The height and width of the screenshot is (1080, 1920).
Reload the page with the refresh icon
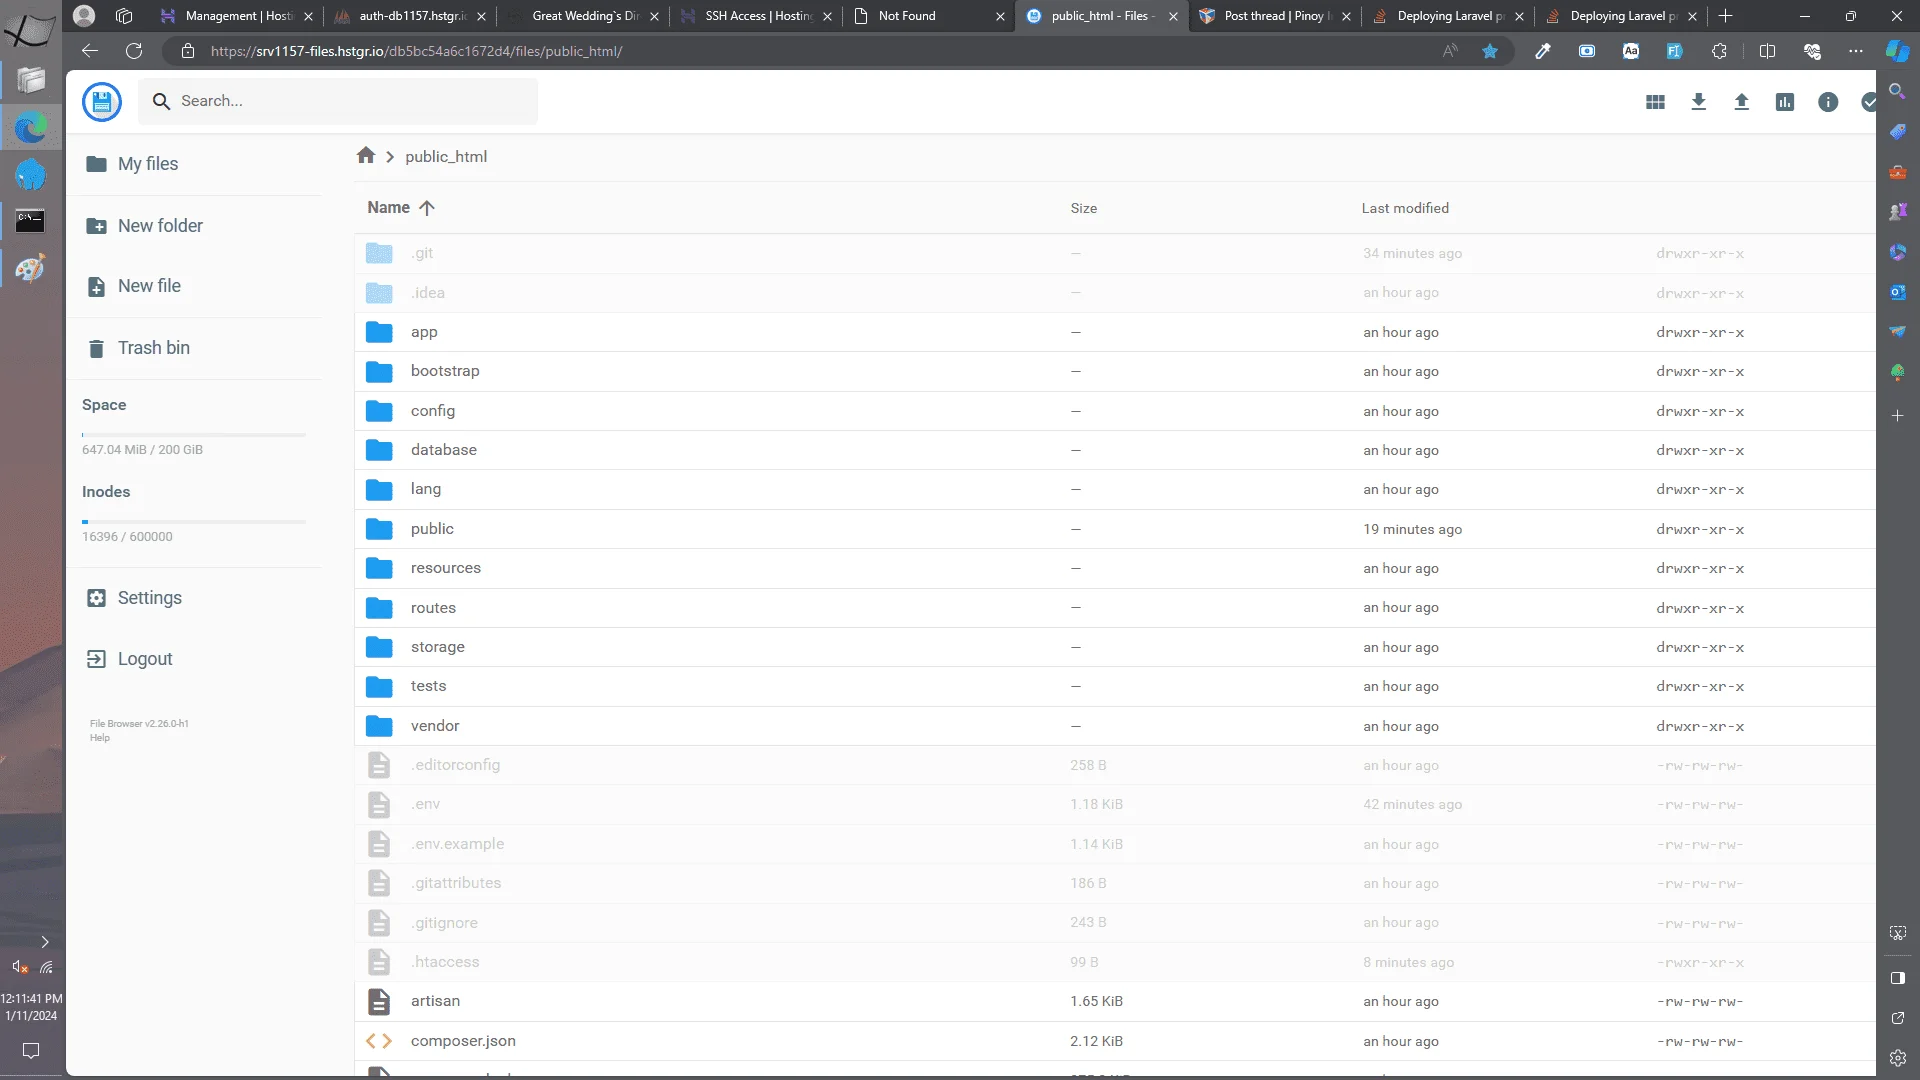(134, 51)
